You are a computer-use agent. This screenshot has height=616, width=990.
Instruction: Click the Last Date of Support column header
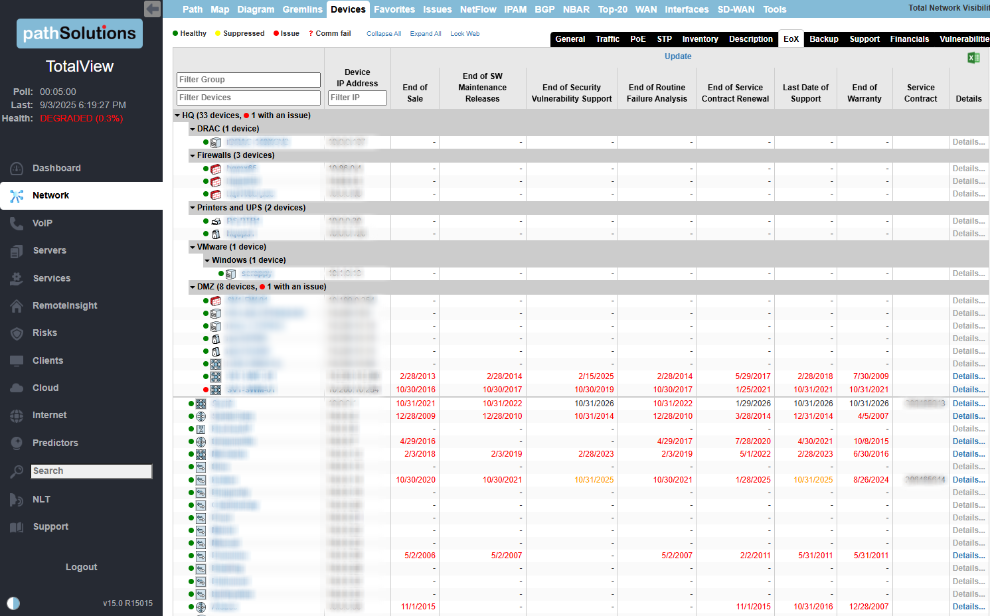(806, 93)
